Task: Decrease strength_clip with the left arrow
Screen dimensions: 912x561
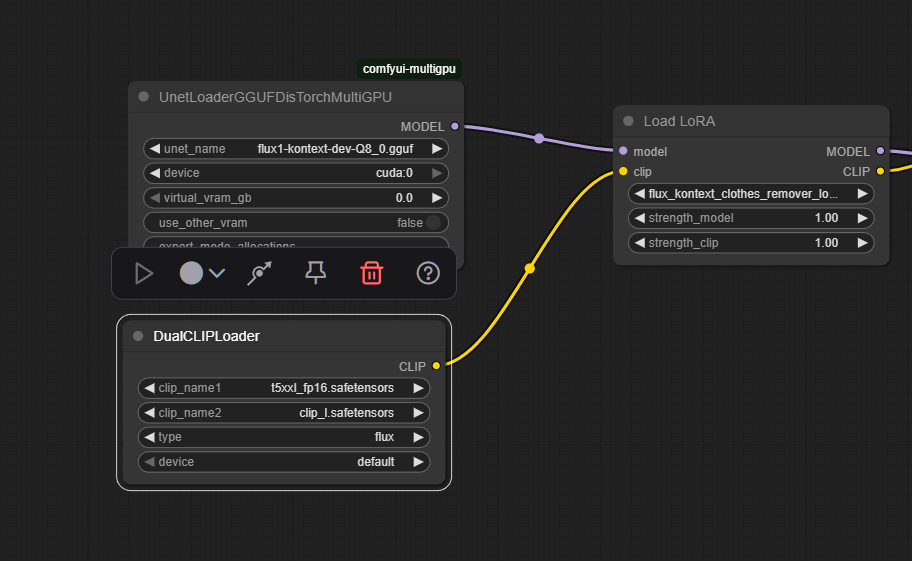Action: point(640,243)
